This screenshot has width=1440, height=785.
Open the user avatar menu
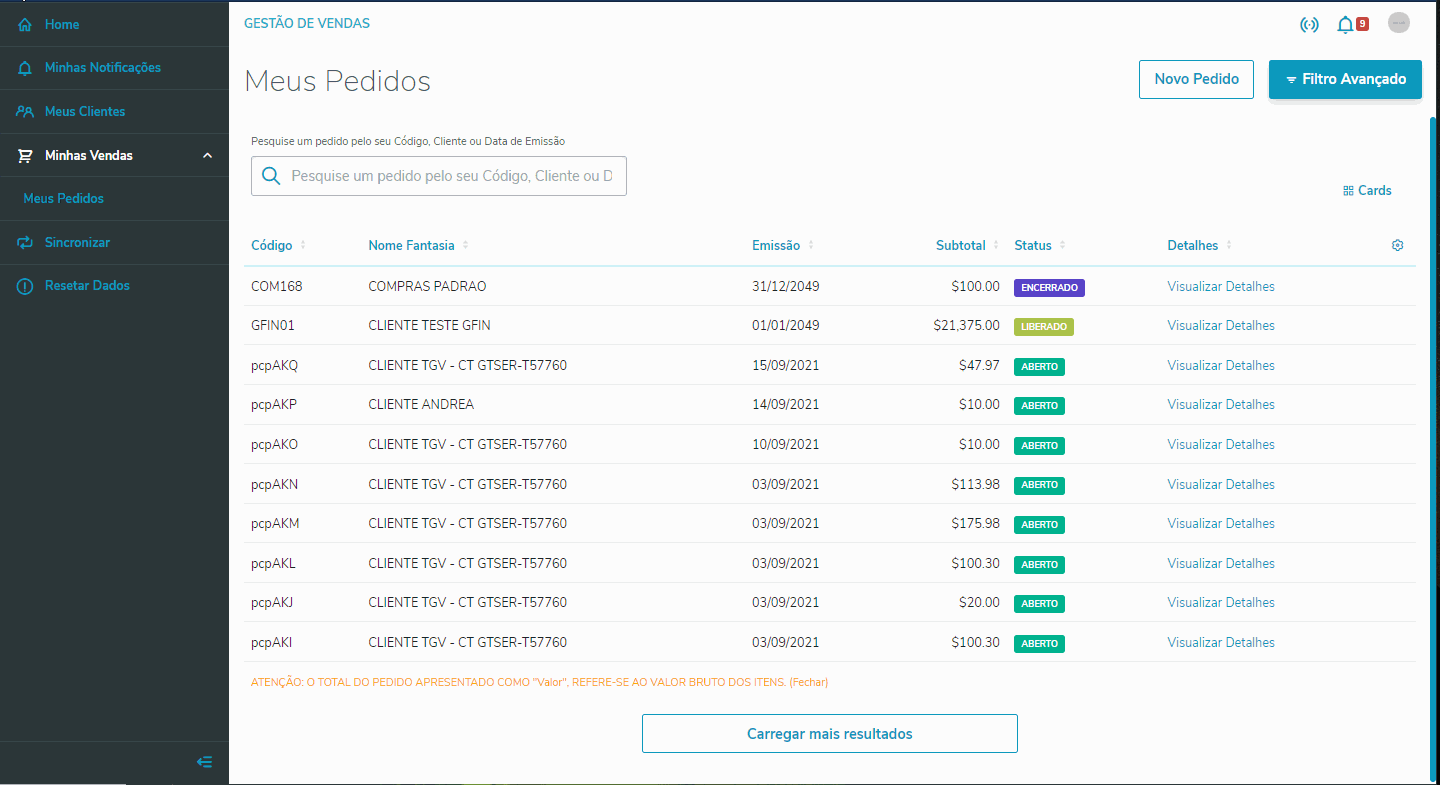point(1399,24)
